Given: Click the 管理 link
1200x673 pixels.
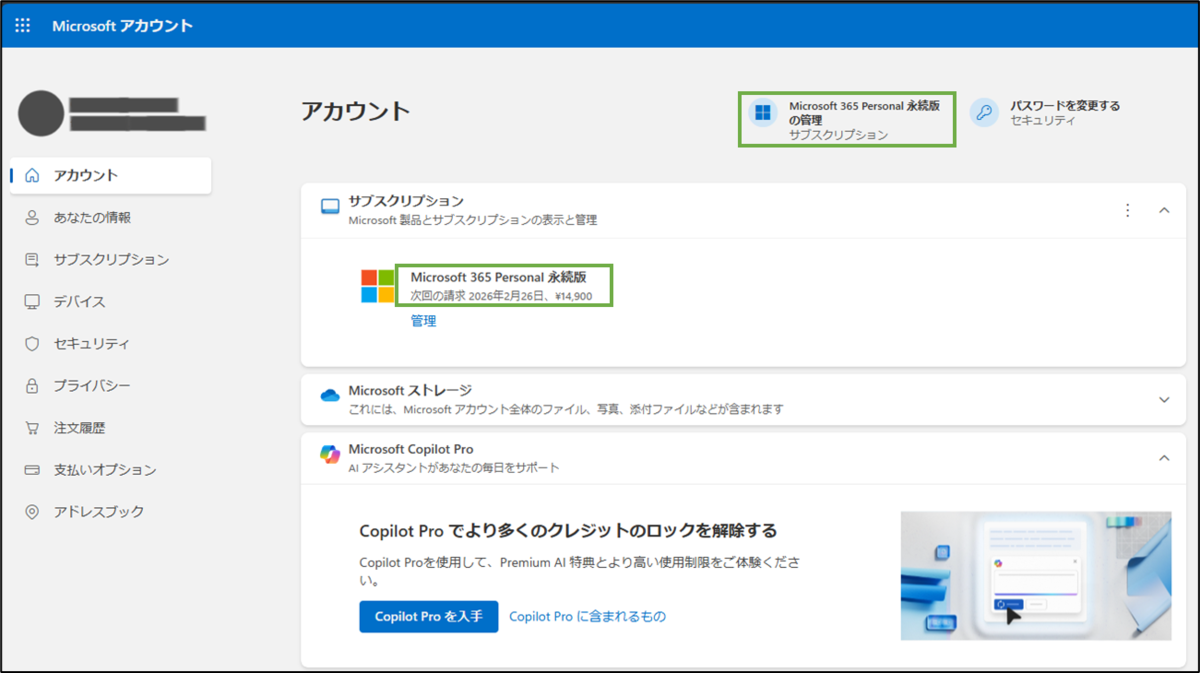Looking at the screenshot, I should [423, 321].
